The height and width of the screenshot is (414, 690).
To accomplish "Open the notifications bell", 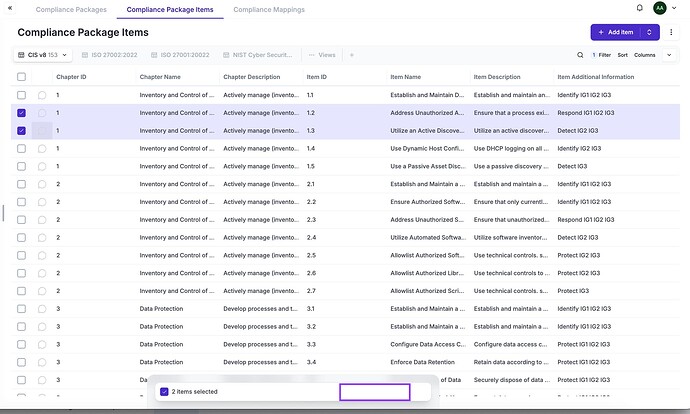I will pos(639,9).
